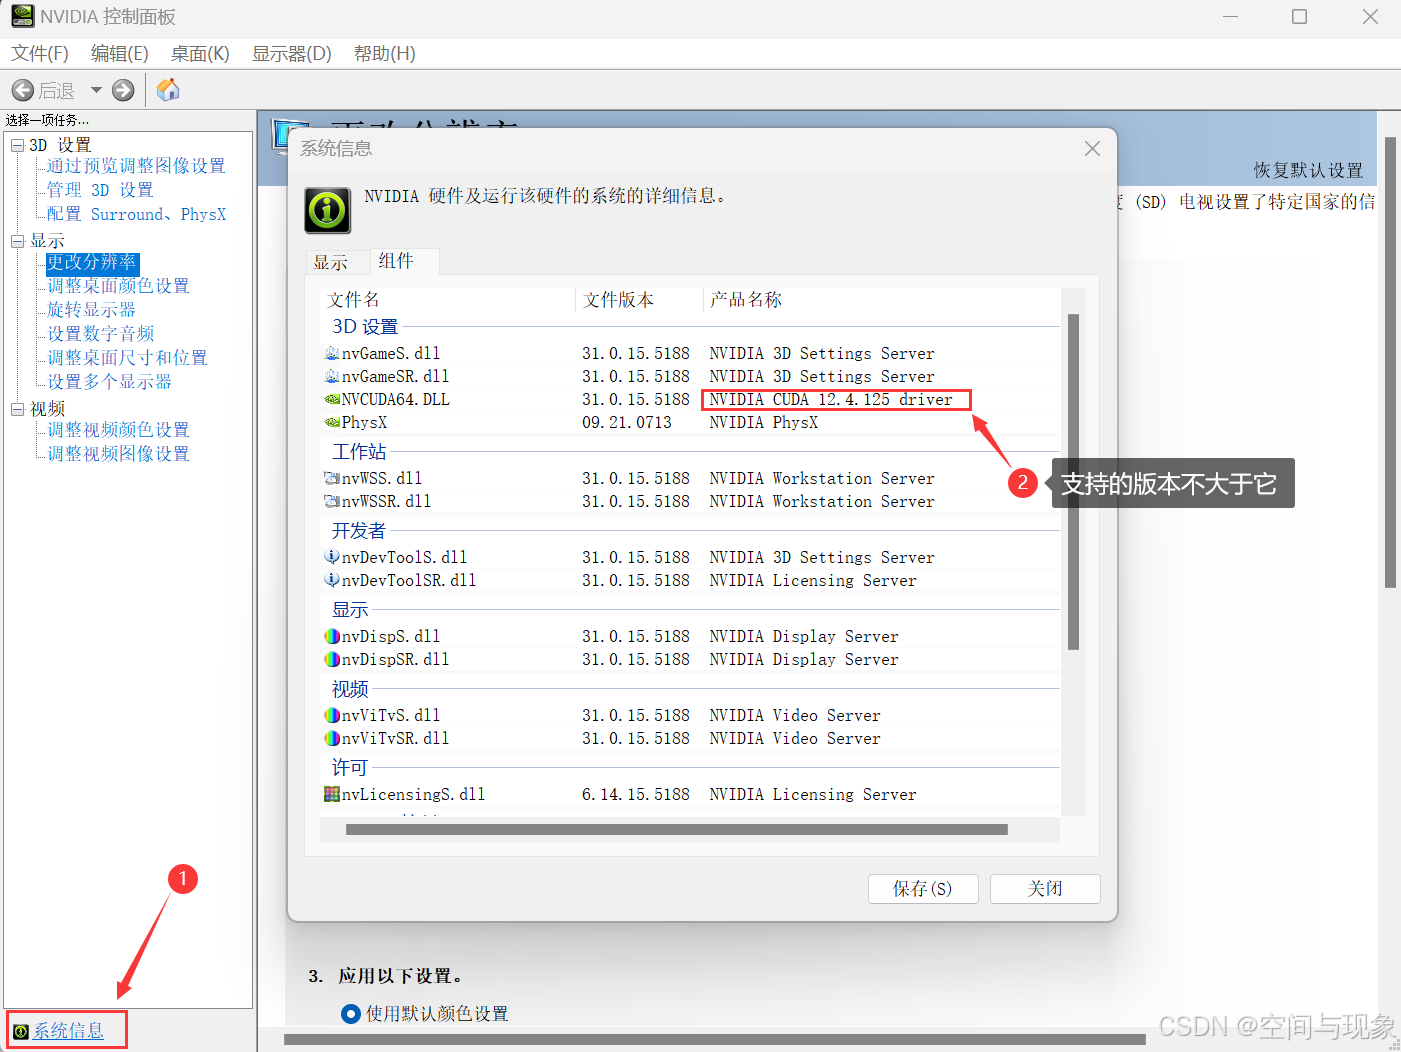
Task: Open the back history dropdown arrow
Action: pos(97,90)
